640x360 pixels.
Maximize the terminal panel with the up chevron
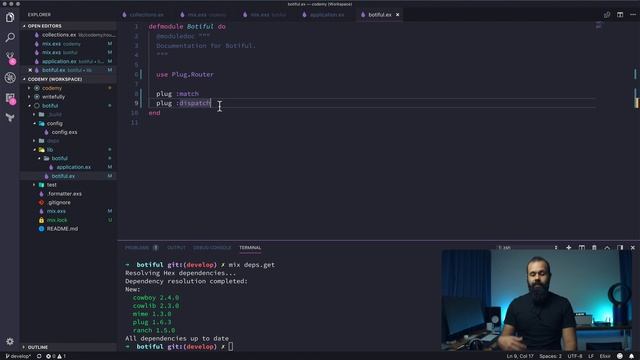click(607, 248)
